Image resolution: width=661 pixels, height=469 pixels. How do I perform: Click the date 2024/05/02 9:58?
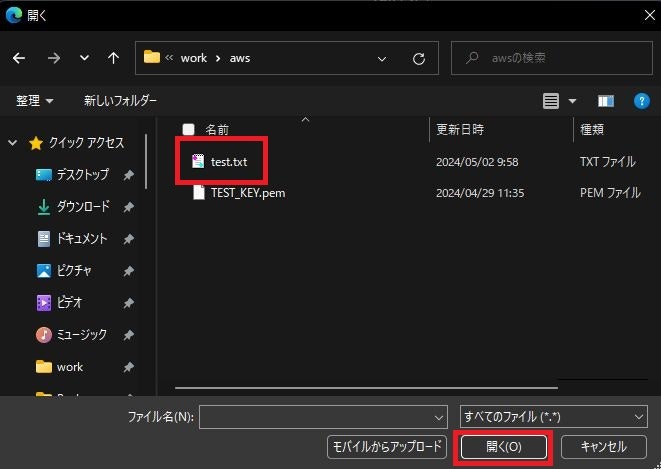pos(477,162)
